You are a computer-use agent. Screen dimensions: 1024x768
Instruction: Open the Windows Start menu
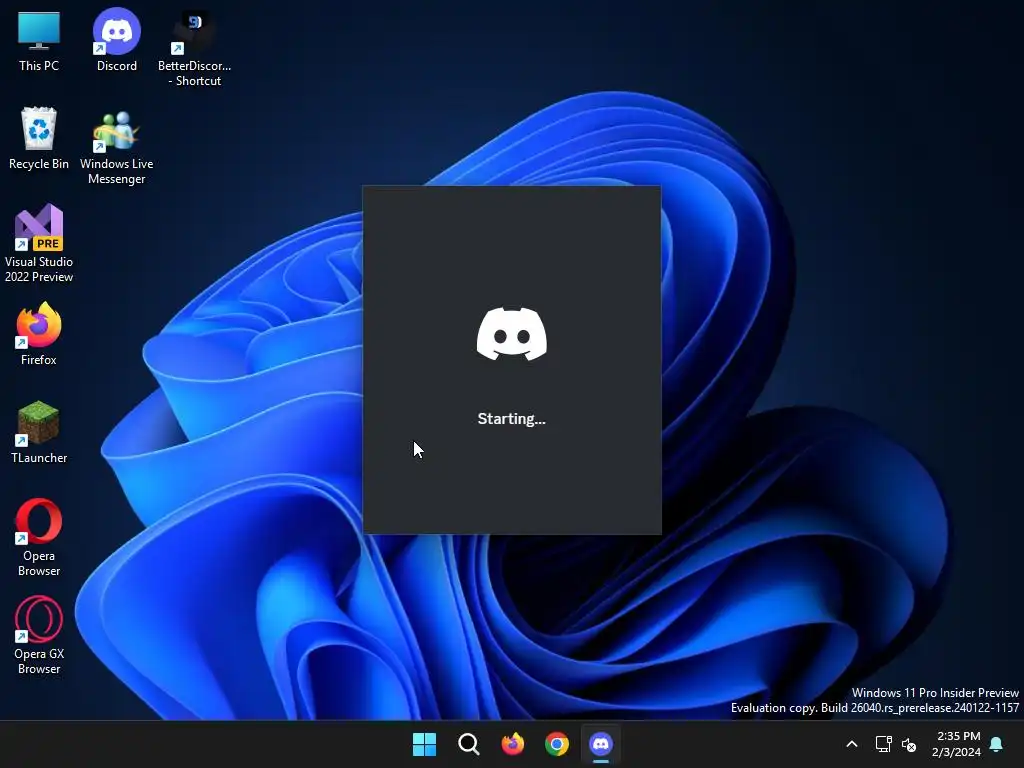(424, 744)
